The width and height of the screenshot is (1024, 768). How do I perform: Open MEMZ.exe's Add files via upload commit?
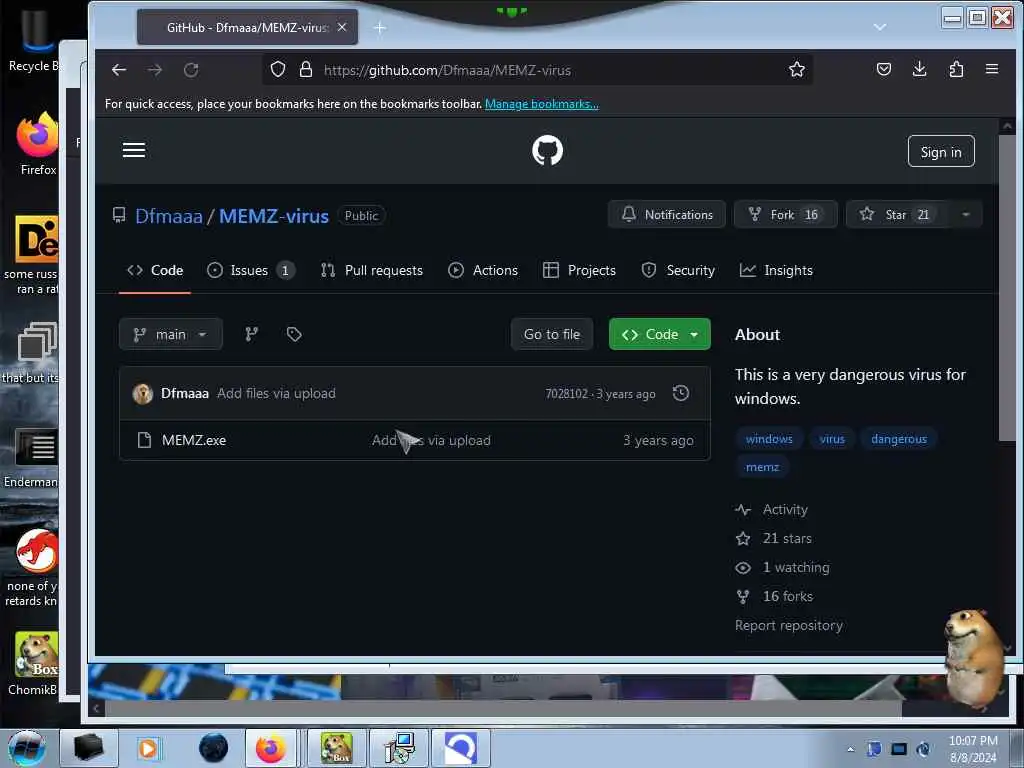pos(431,441)
